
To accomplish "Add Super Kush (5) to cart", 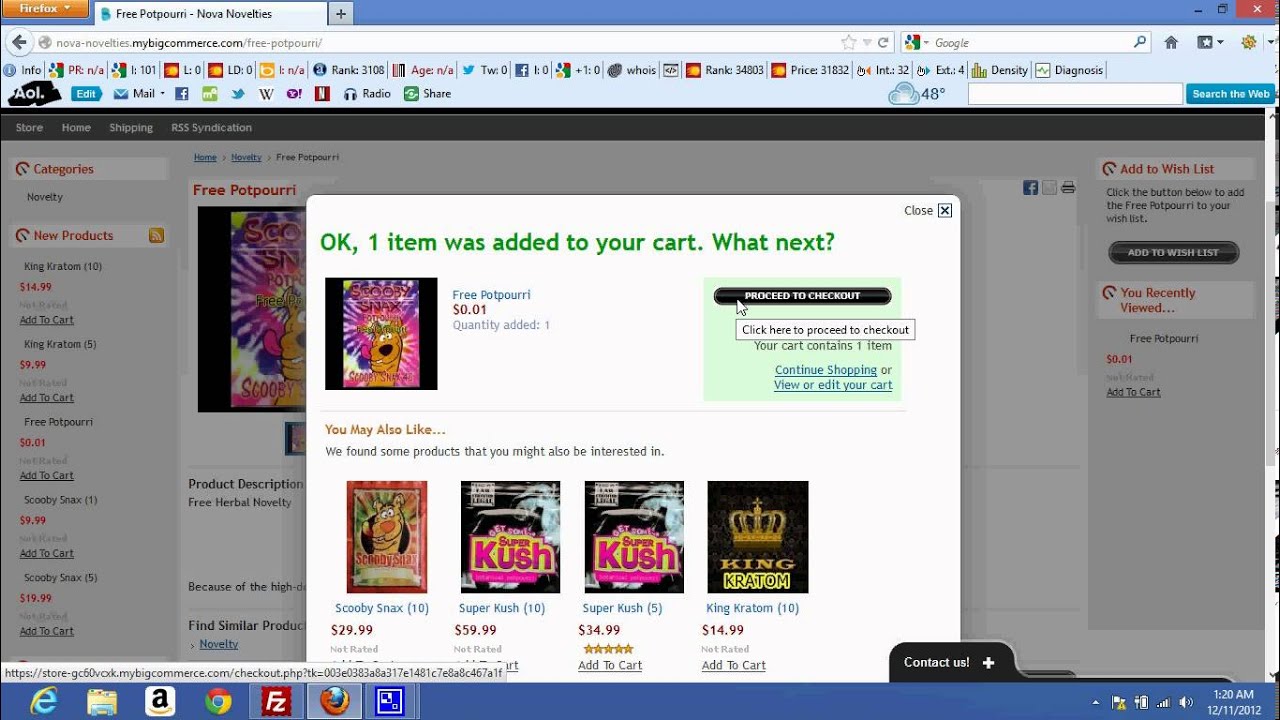I will pyautogui.click(x=610, y=666).
